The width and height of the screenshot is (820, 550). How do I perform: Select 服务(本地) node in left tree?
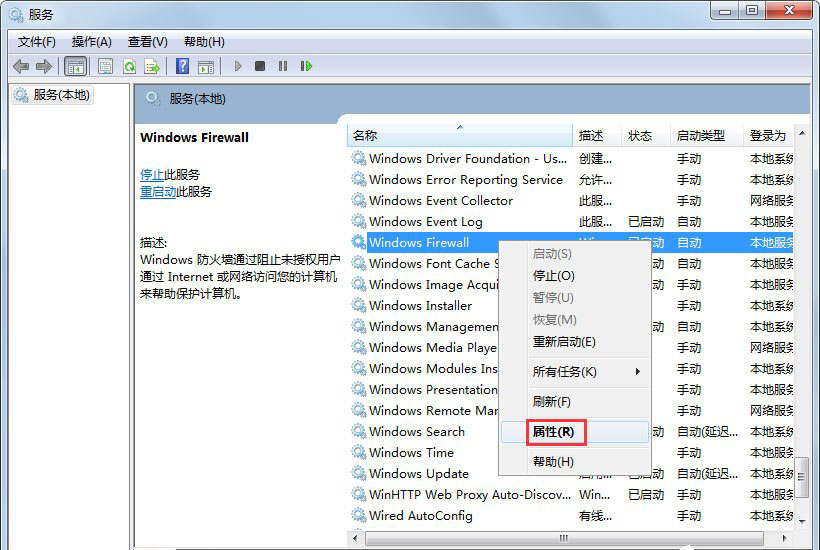[x=52, y=95]
